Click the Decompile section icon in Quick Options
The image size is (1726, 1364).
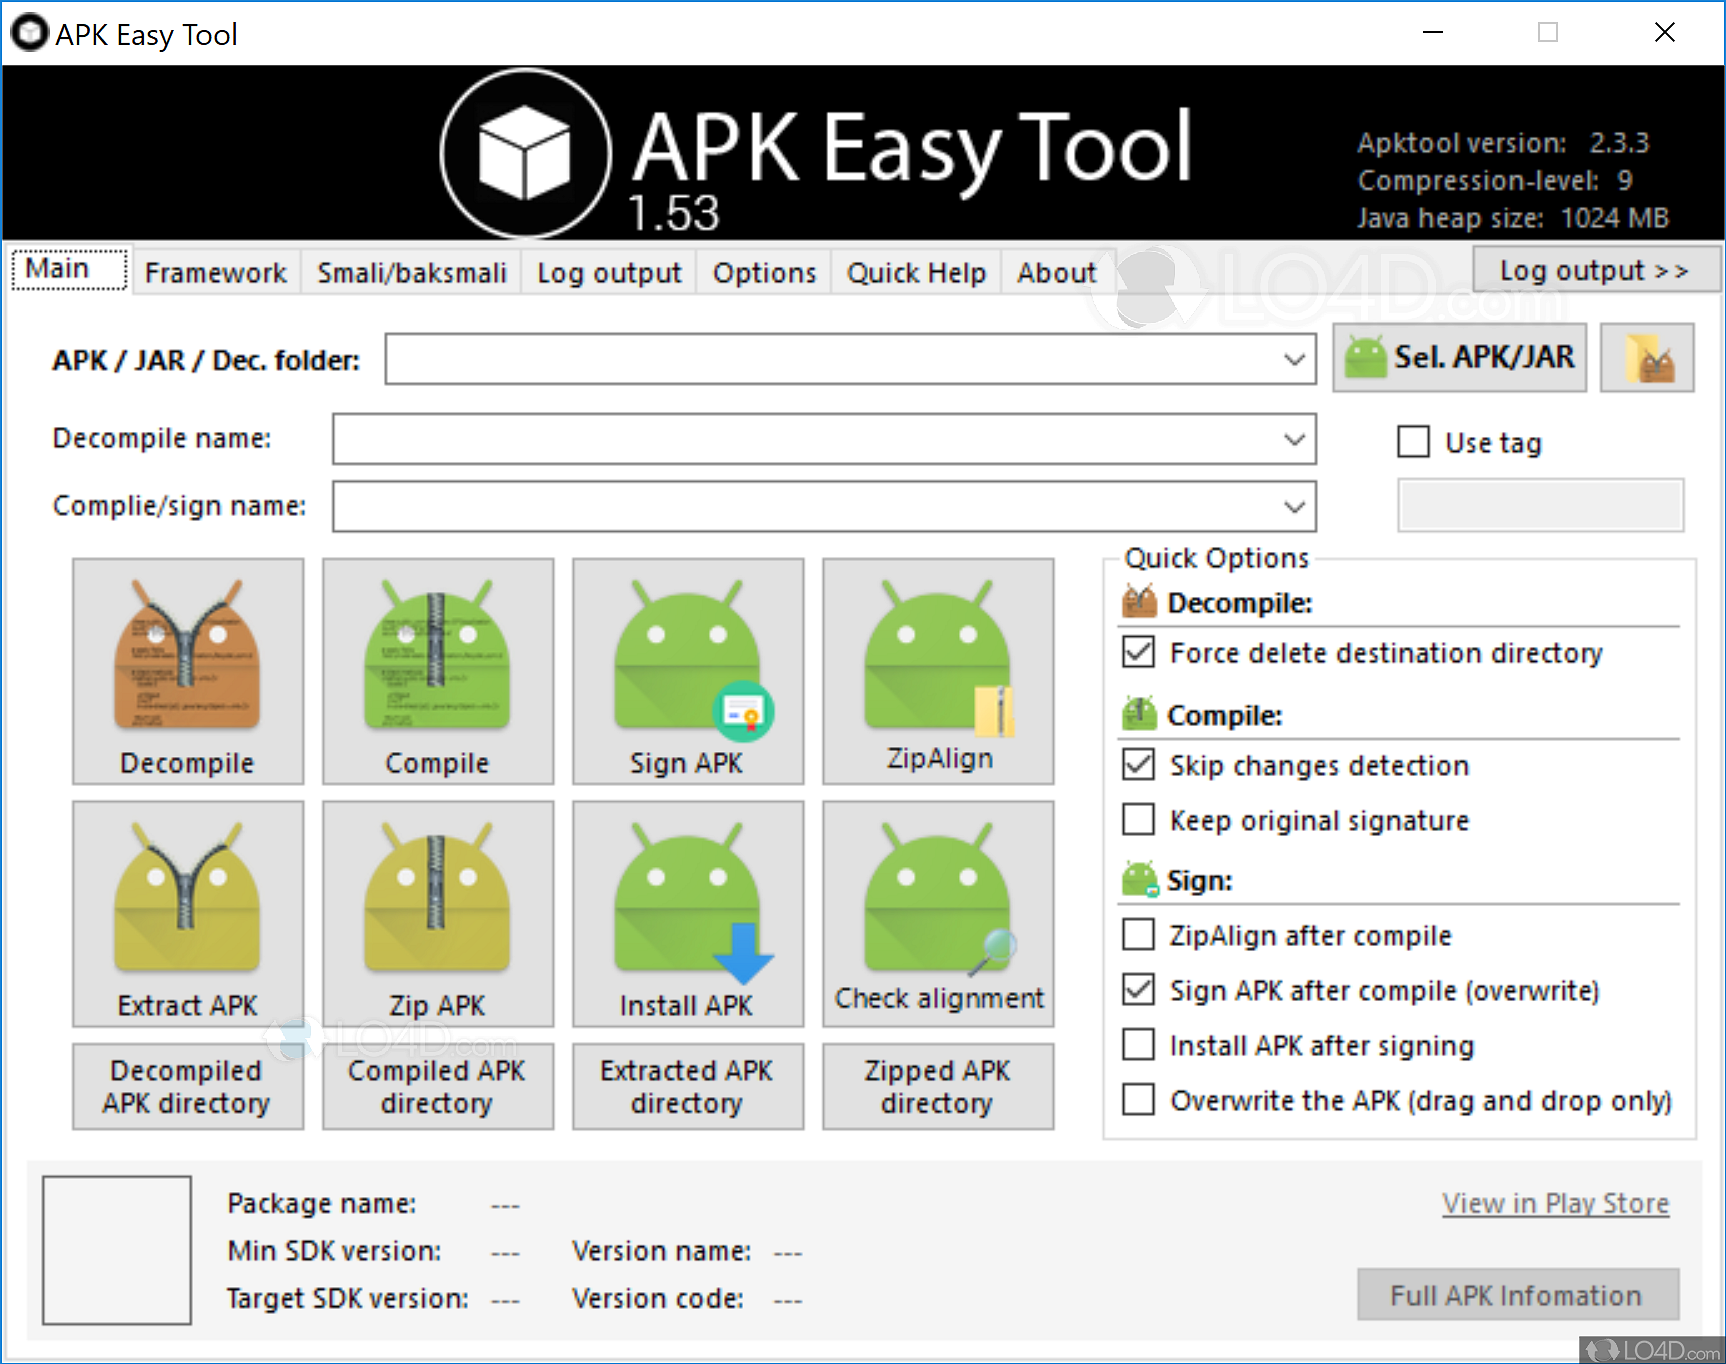coord(1139,602)
